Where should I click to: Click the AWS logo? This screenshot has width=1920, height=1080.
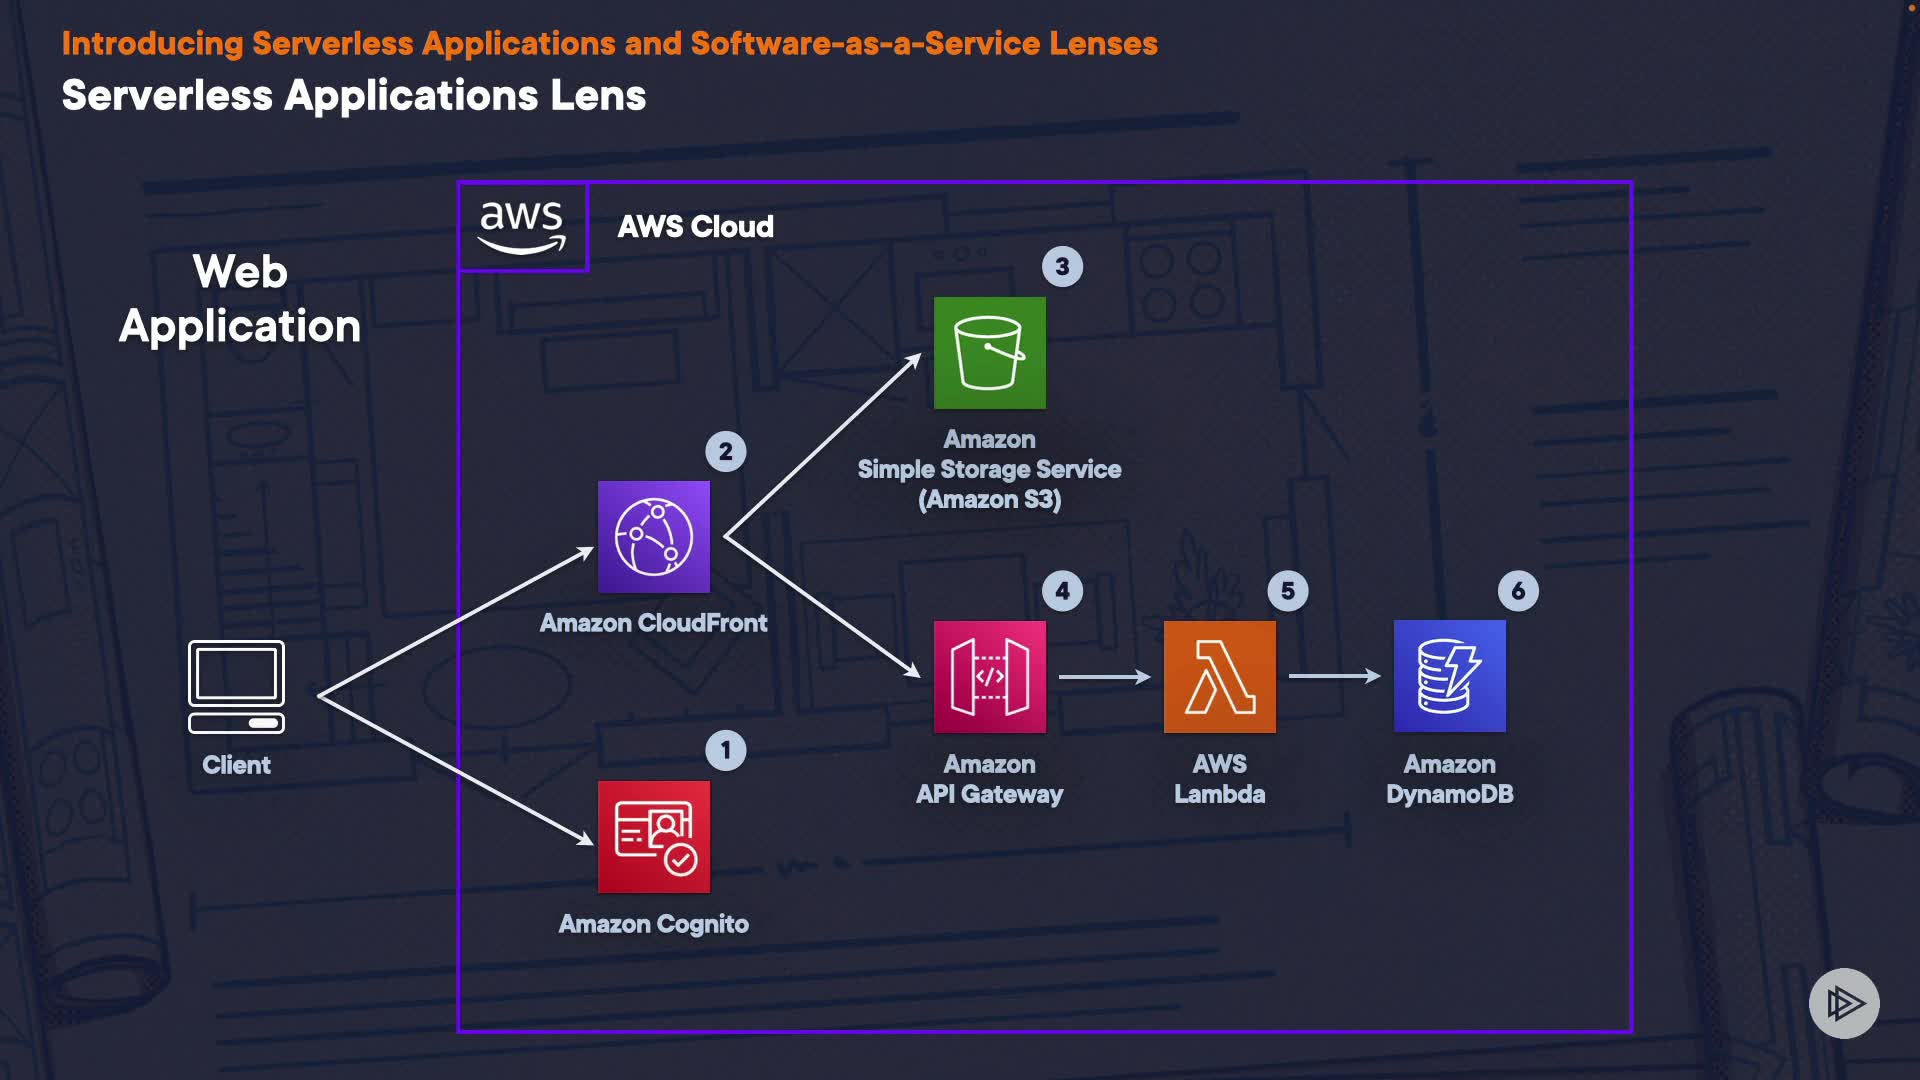522,227
